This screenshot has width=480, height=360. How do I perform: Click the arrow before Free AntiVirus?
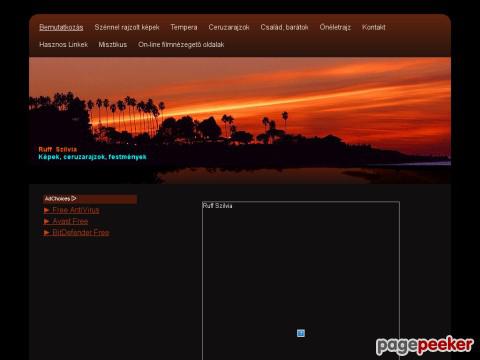click(47, 210)
